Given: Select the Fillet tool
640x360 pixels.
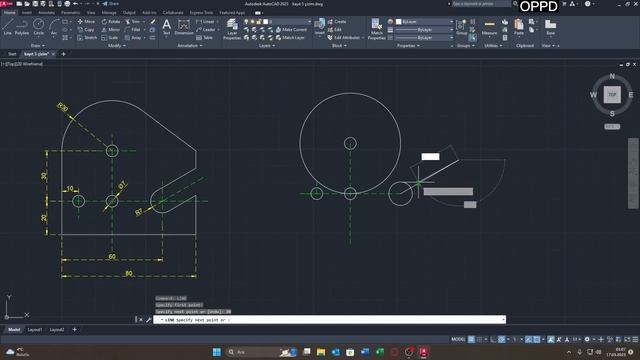Looking at the screenshot, I should pyautogui.click(x=132, y=29).
